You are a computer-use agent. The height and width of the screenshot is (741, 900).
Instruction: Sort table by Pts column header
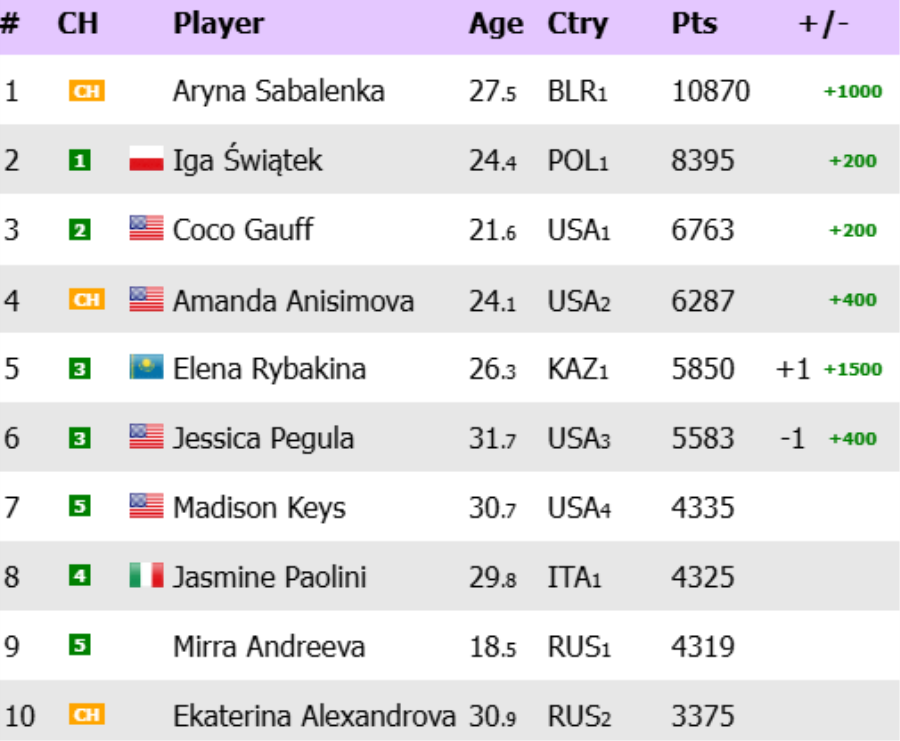pyautogui.click(x=694, y=24)
